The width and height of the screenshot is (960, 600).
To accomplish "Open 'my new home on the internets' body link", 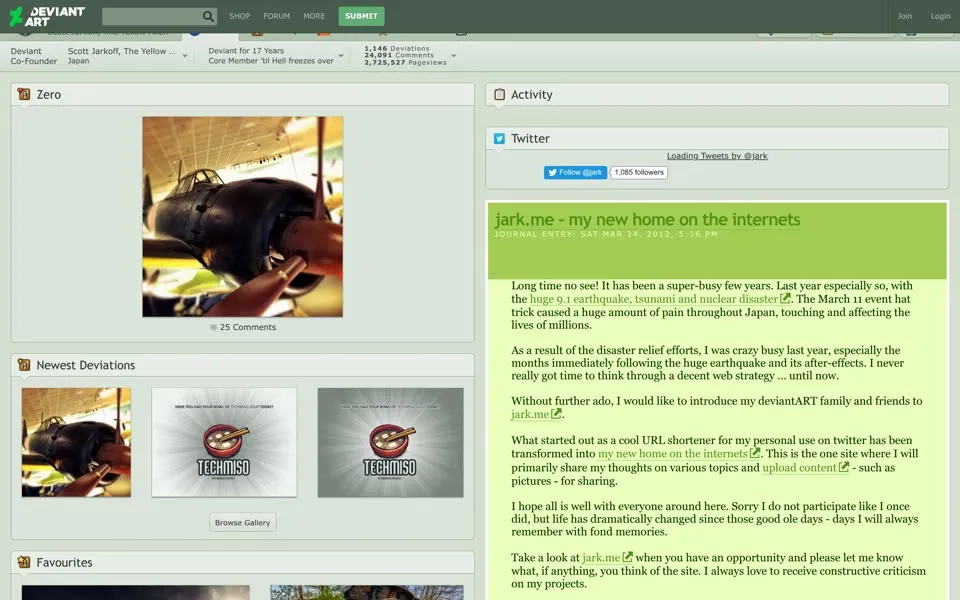I will [x=679, y=454].
